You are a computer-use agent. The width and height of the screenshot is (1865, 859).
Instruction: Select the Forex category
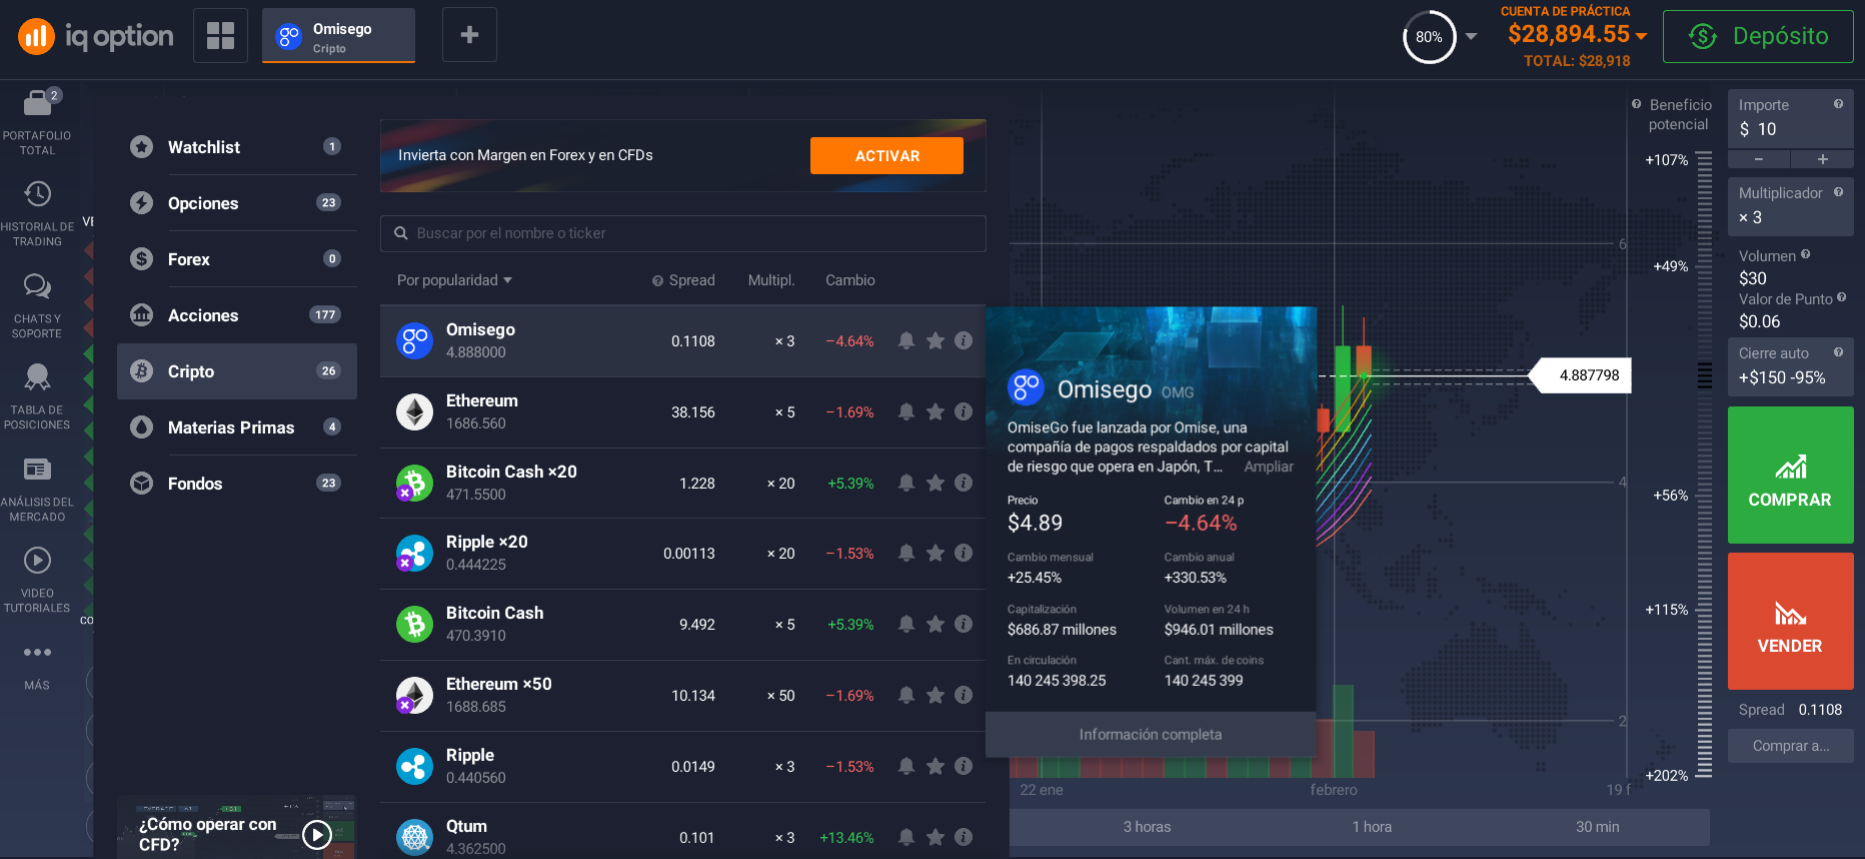click(x=237, y=259)
